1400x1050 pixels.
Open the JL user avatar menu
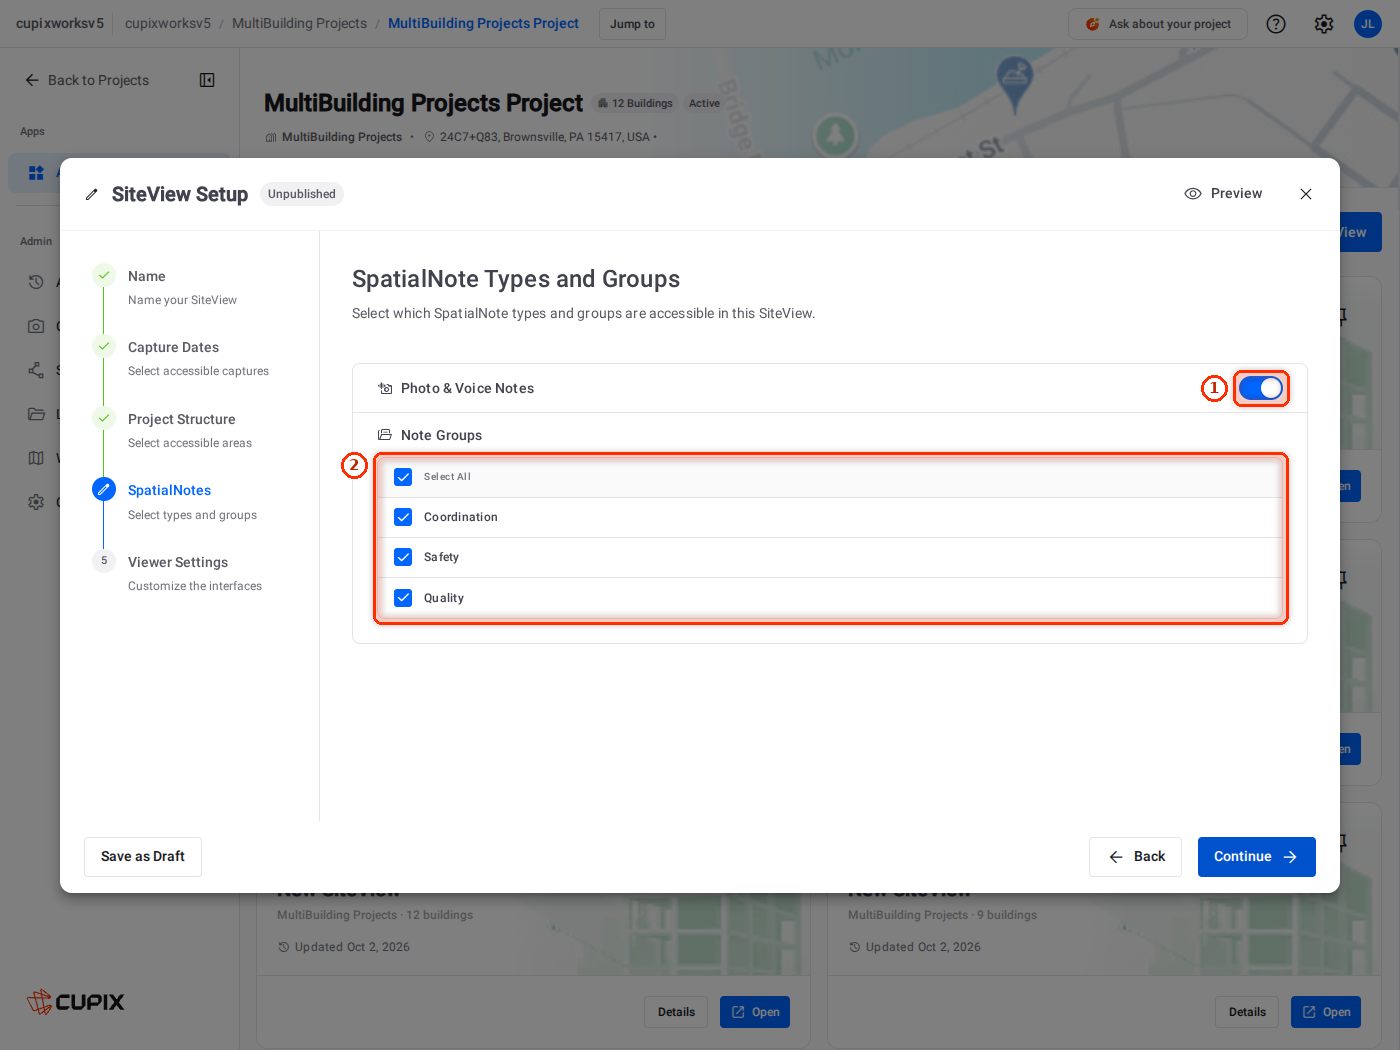(1368, 24)
